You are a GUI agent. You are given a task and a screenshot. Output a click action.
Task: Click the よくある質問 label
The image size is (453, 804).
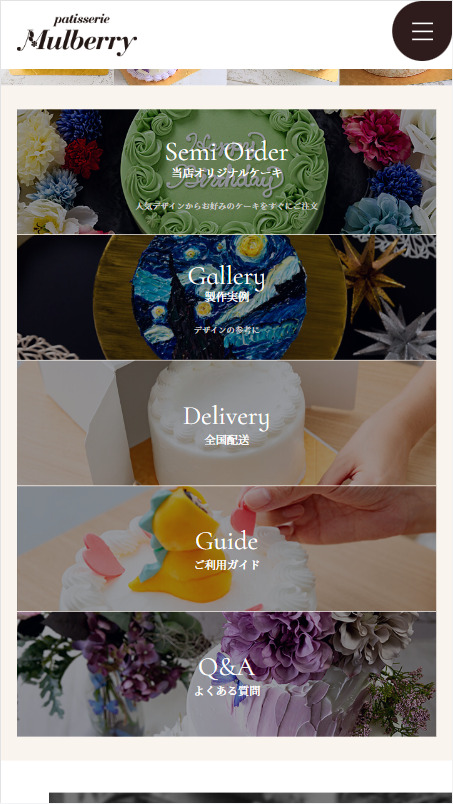pos(226,691)
